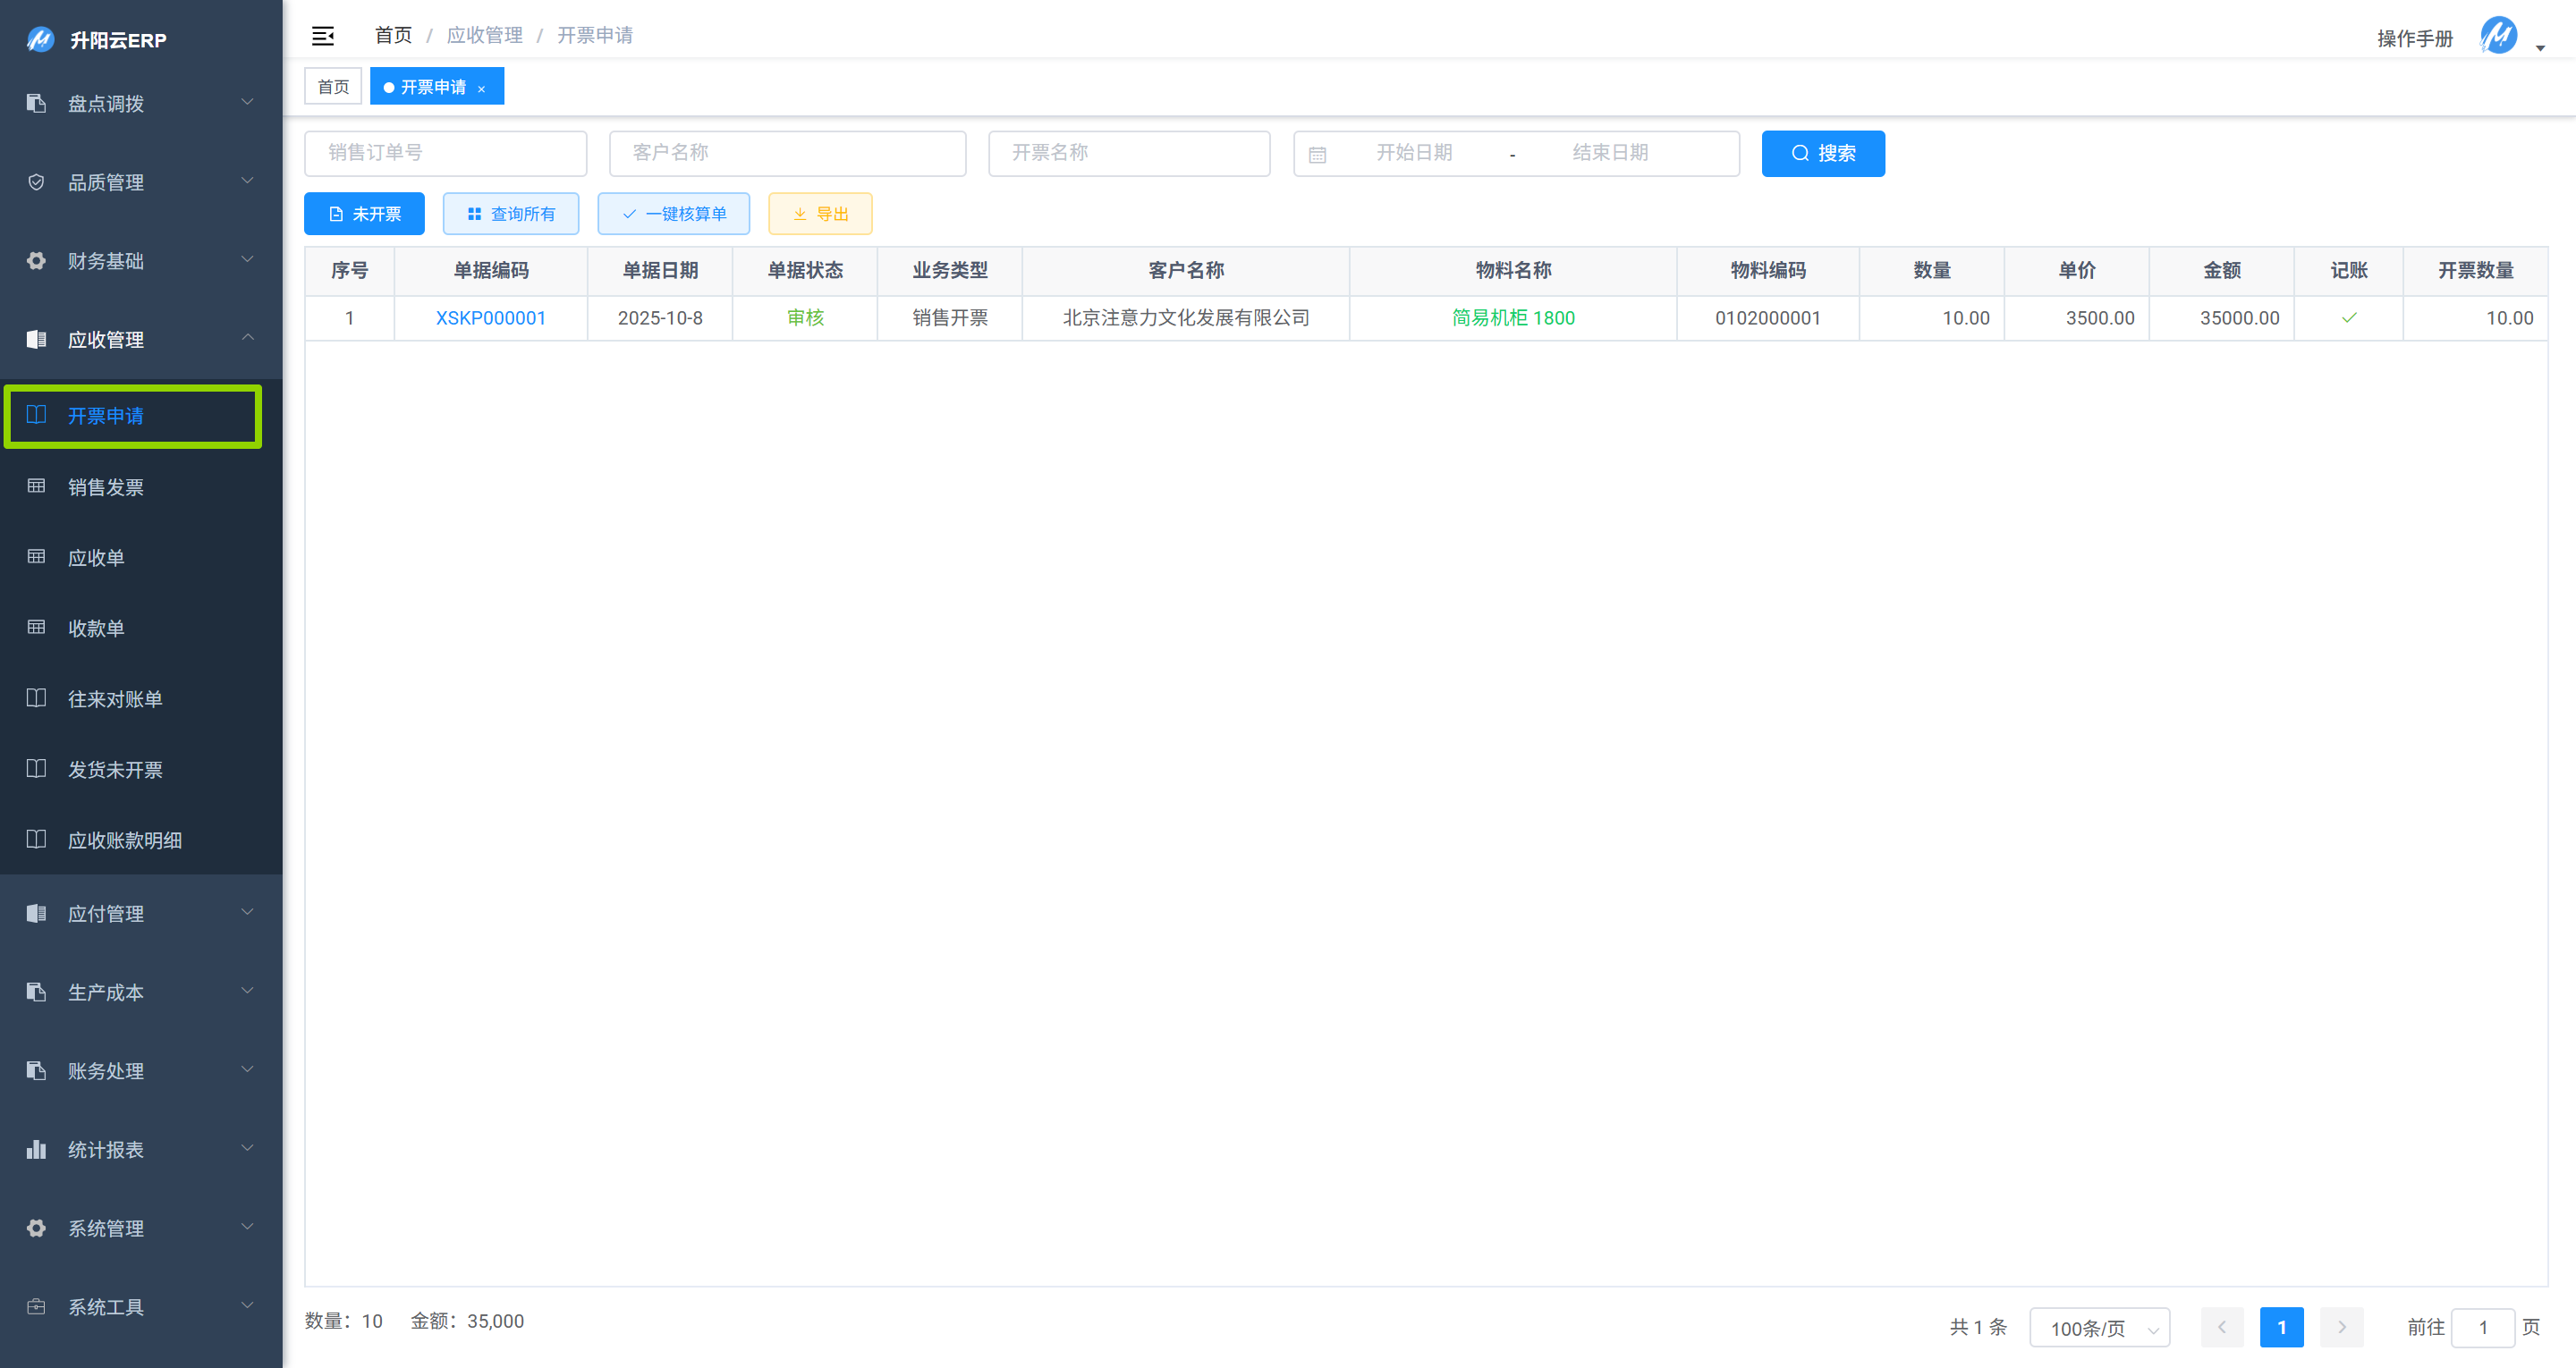
Task: Open 往来对账单 in sidebar
Action: coord(114,699)
